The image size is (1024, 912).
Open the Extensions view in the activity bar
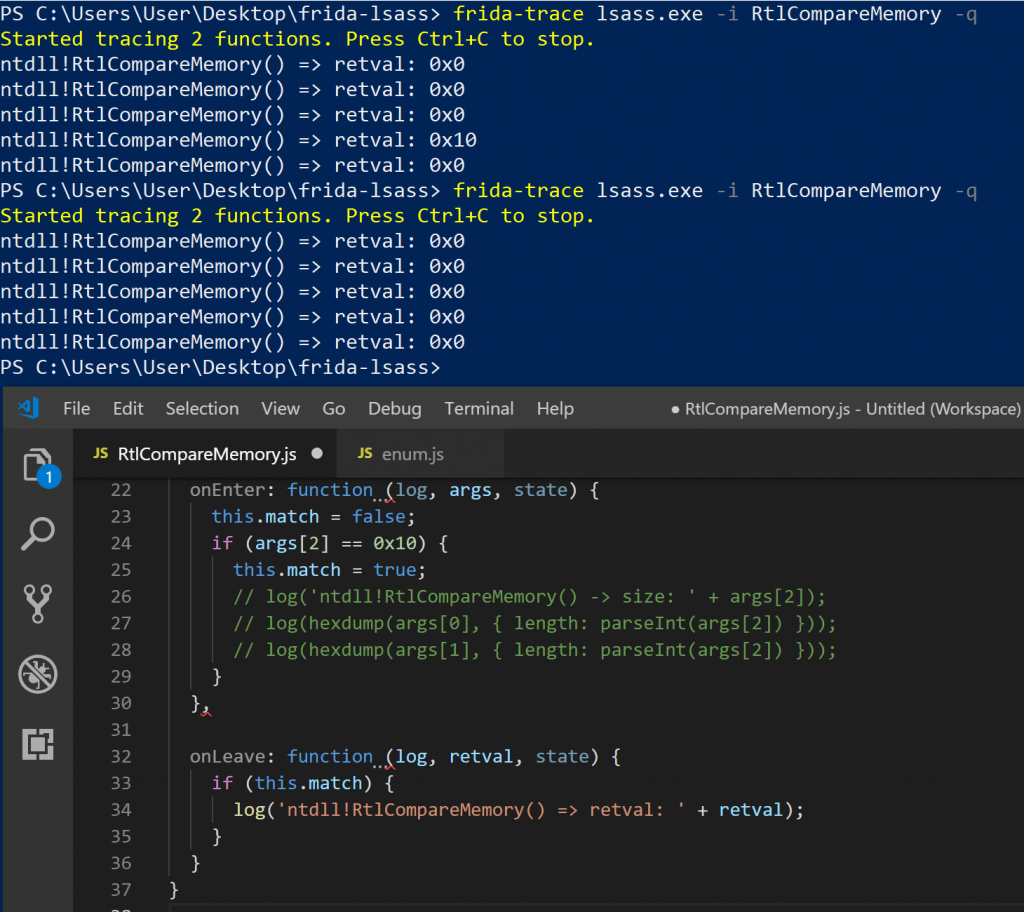(x=37, y=744)
